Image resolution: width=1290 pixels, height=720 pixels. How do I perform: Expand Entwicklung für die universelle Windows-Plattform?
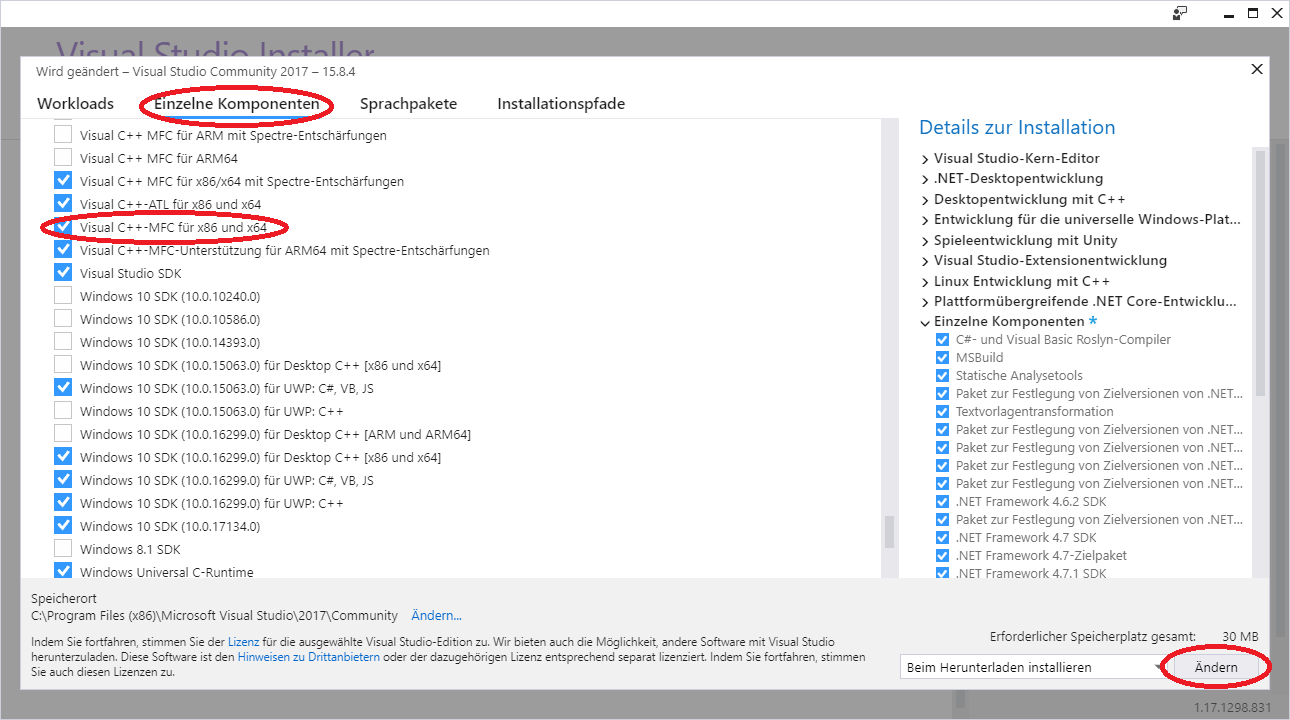(925, 220)
